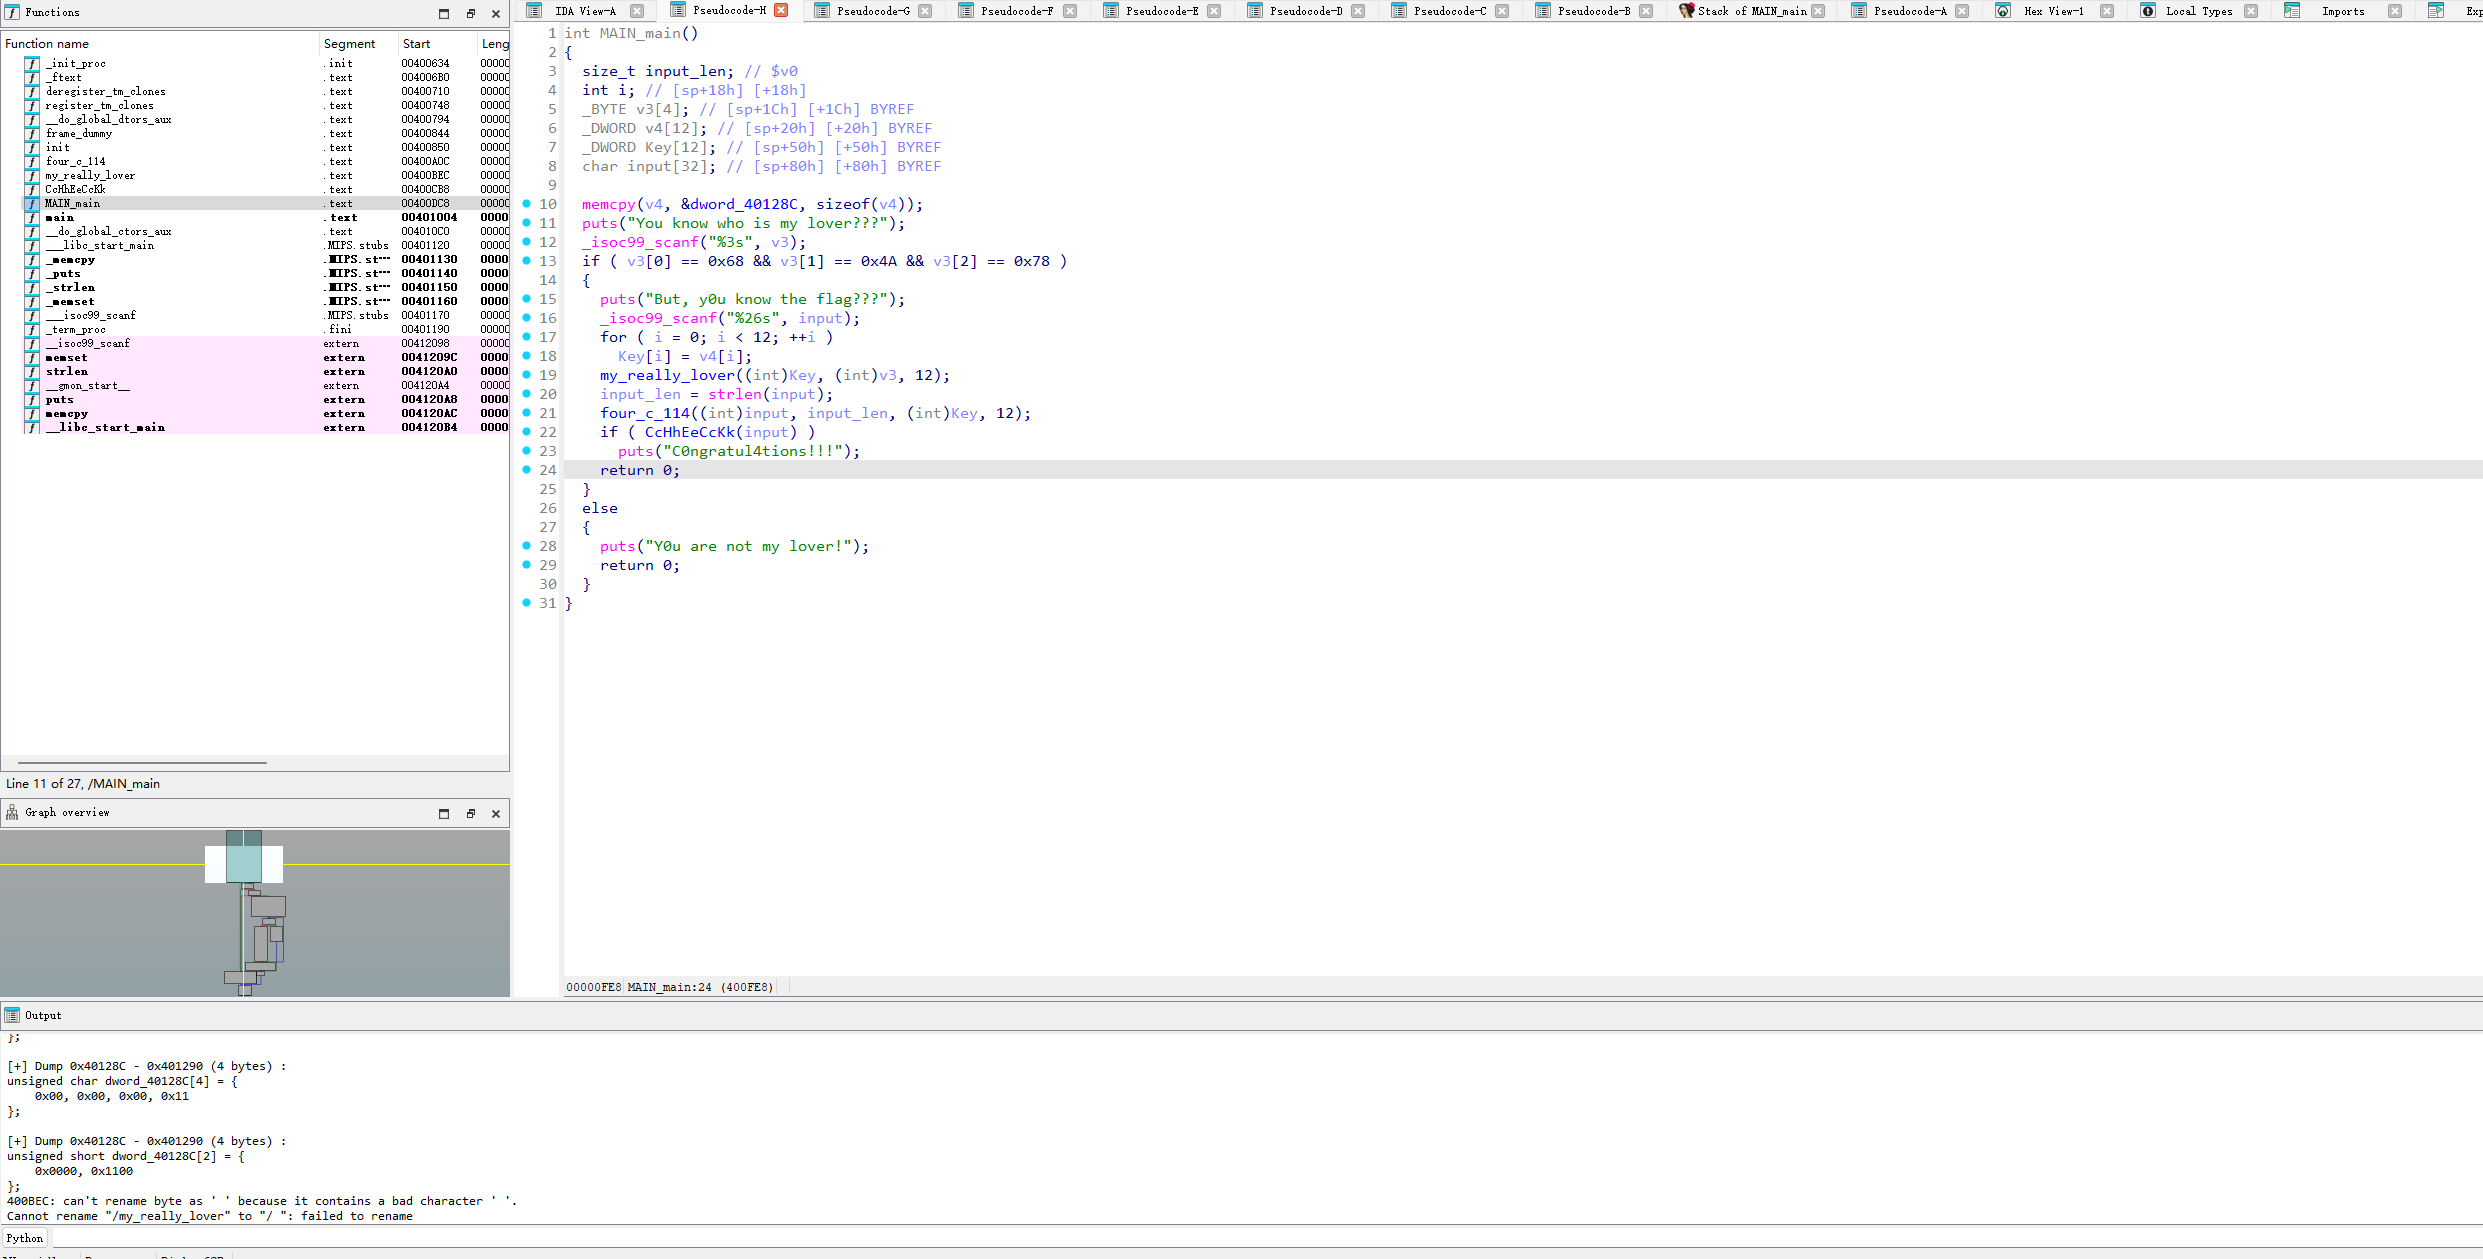Select the memset extern row

[256, 357]
